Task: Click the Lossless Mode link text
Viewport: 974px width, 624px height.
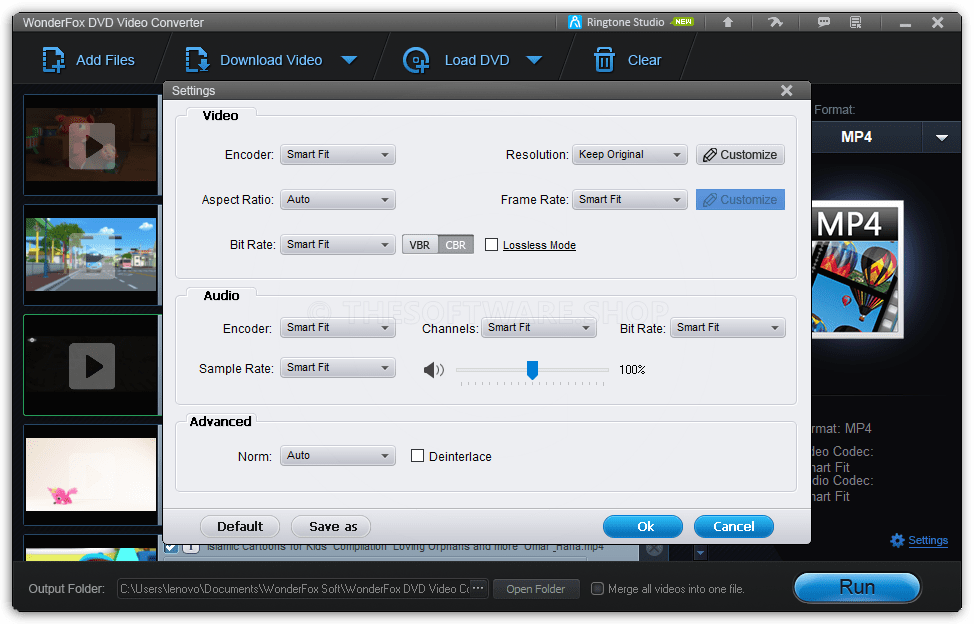Action: coord(539,245)
